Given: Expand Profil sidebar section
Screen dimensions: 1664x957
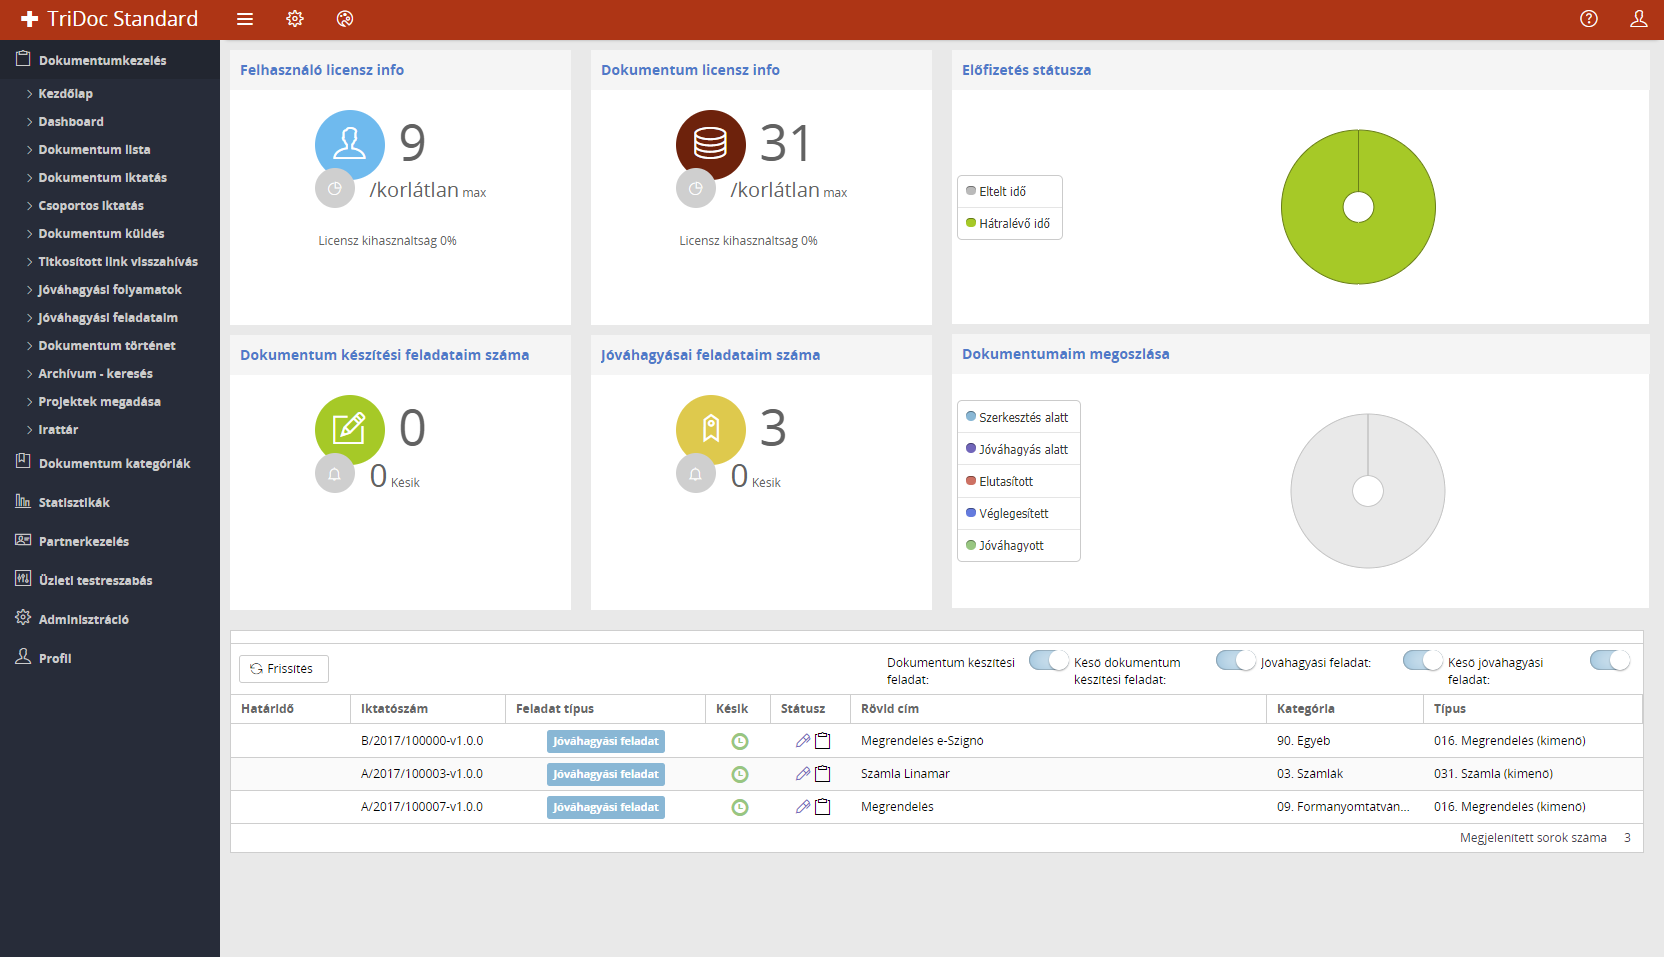Looking at the screenshot, I should click(x=110, y=658).
